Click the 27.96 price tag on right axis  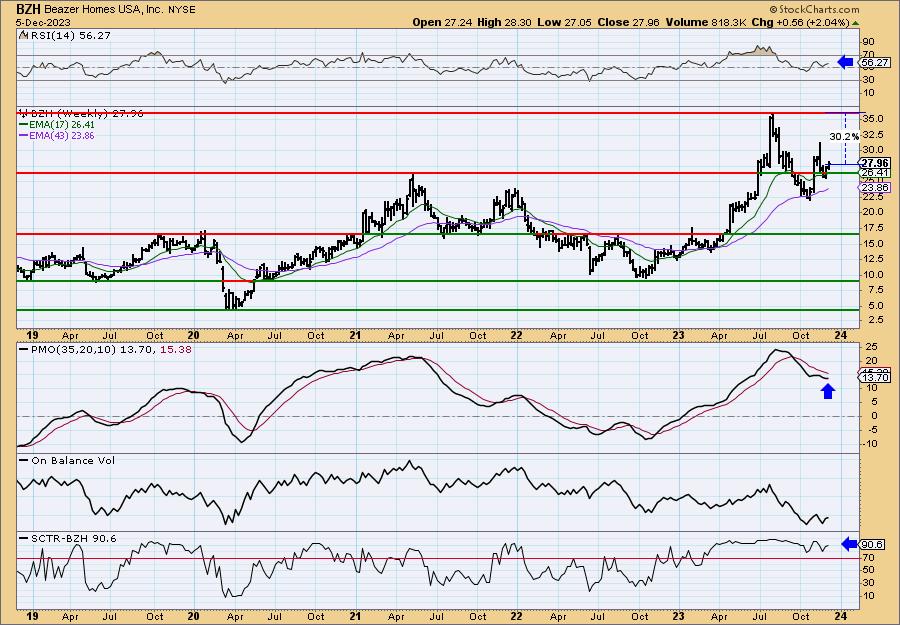coord(875,163)
